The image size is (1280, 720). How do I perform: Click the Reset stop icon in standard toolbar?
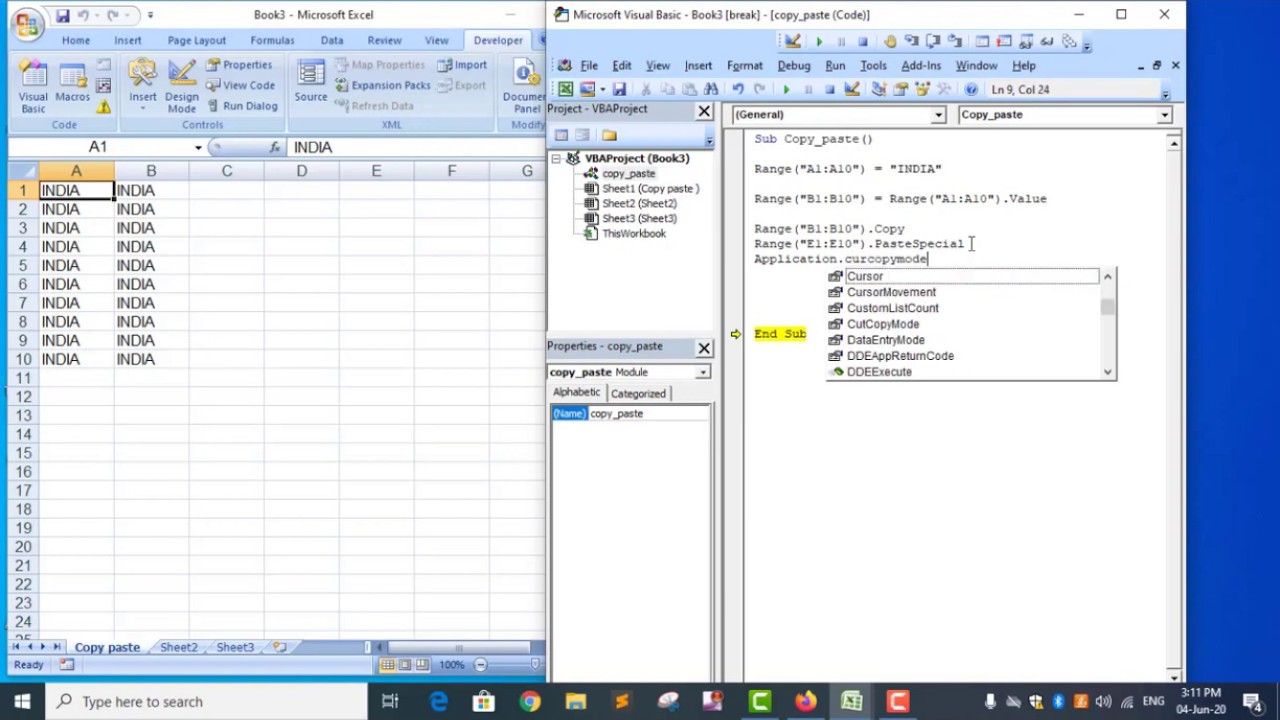(829, 90)
